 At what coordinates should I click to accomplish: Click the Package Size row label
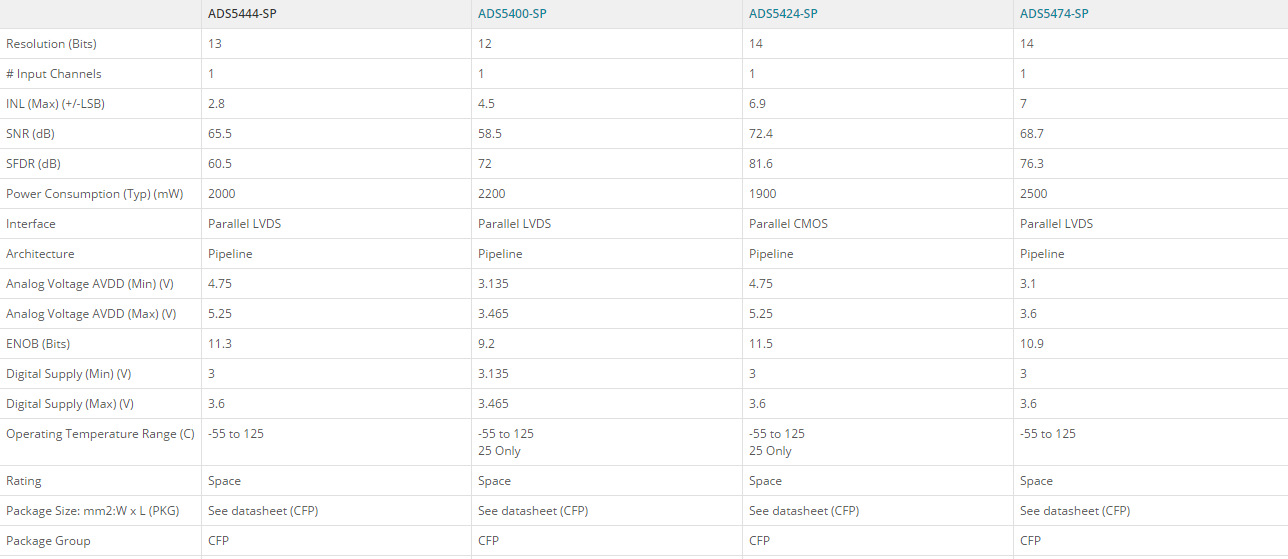91,511
